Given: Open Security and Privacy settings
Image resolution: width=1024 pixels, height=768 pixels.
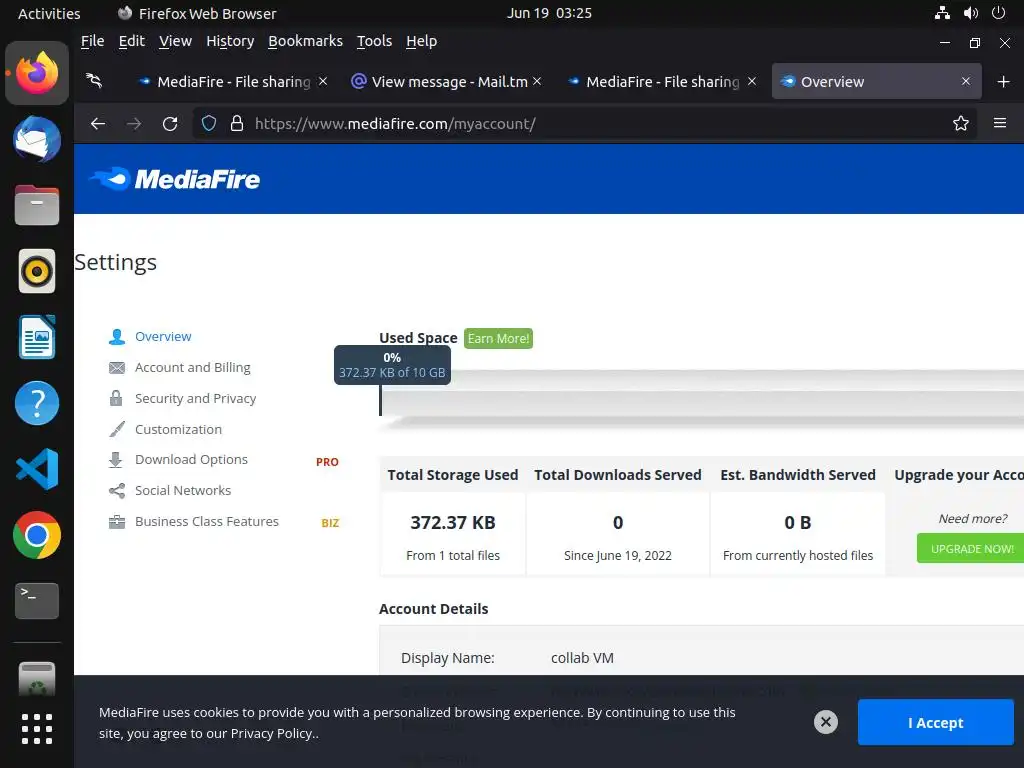Looking at the screenshot, I should [195, 398].
